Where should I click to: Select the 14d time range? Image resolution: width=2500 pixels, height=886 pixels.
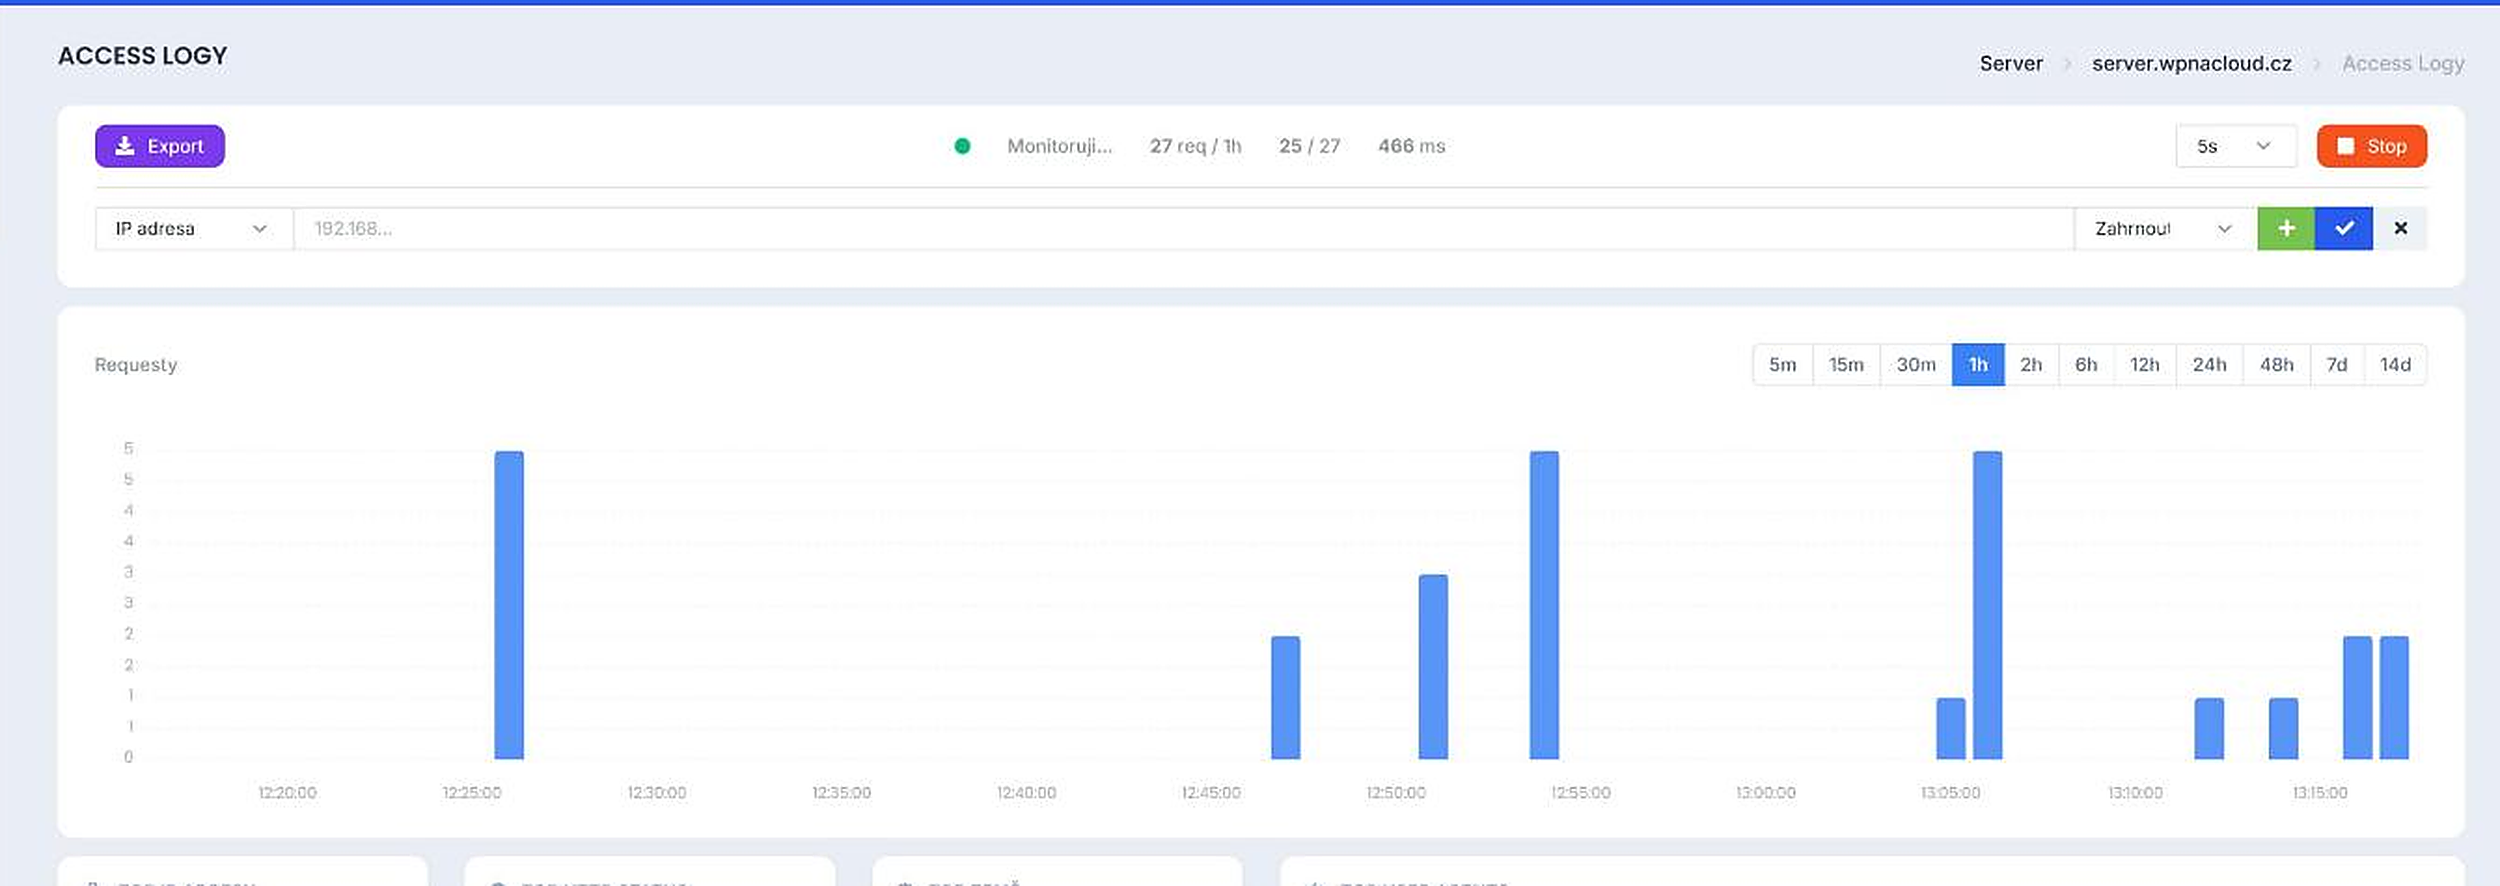coord(2395,365)
